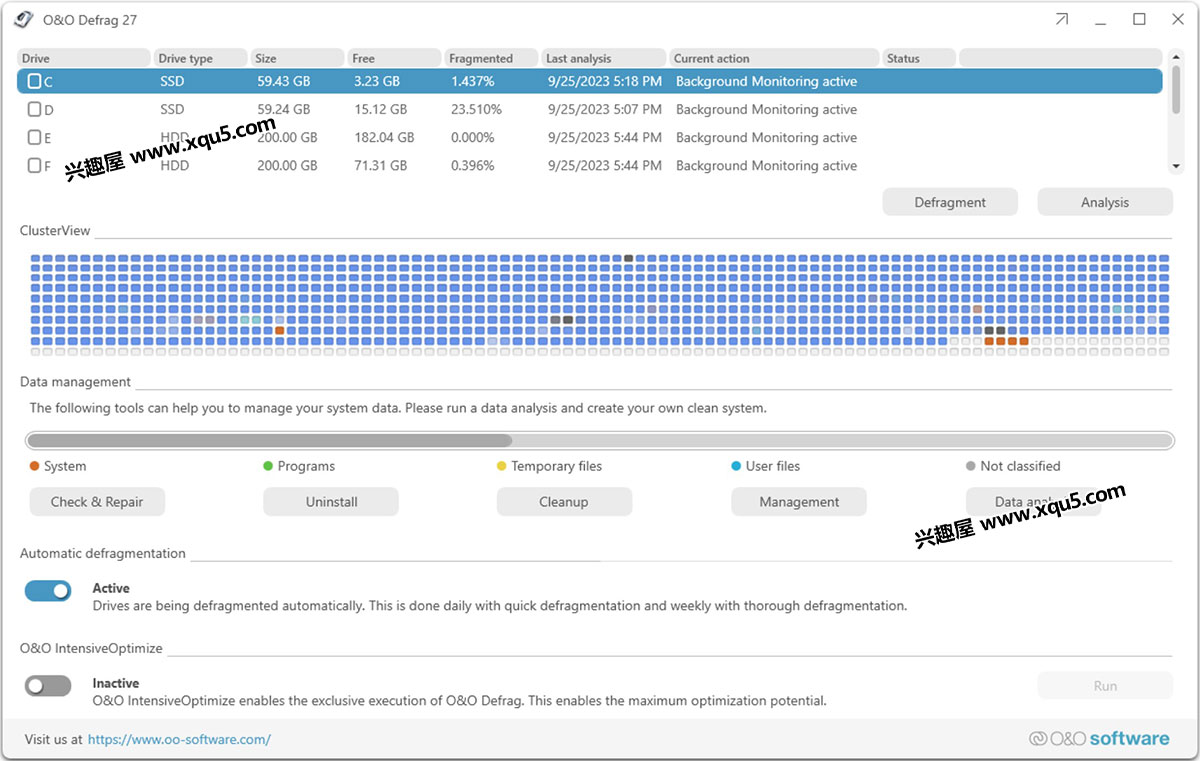Screen dimensions: 1200x761
Task: Click the gray Not classified legend dot
Action: point(971,466)
